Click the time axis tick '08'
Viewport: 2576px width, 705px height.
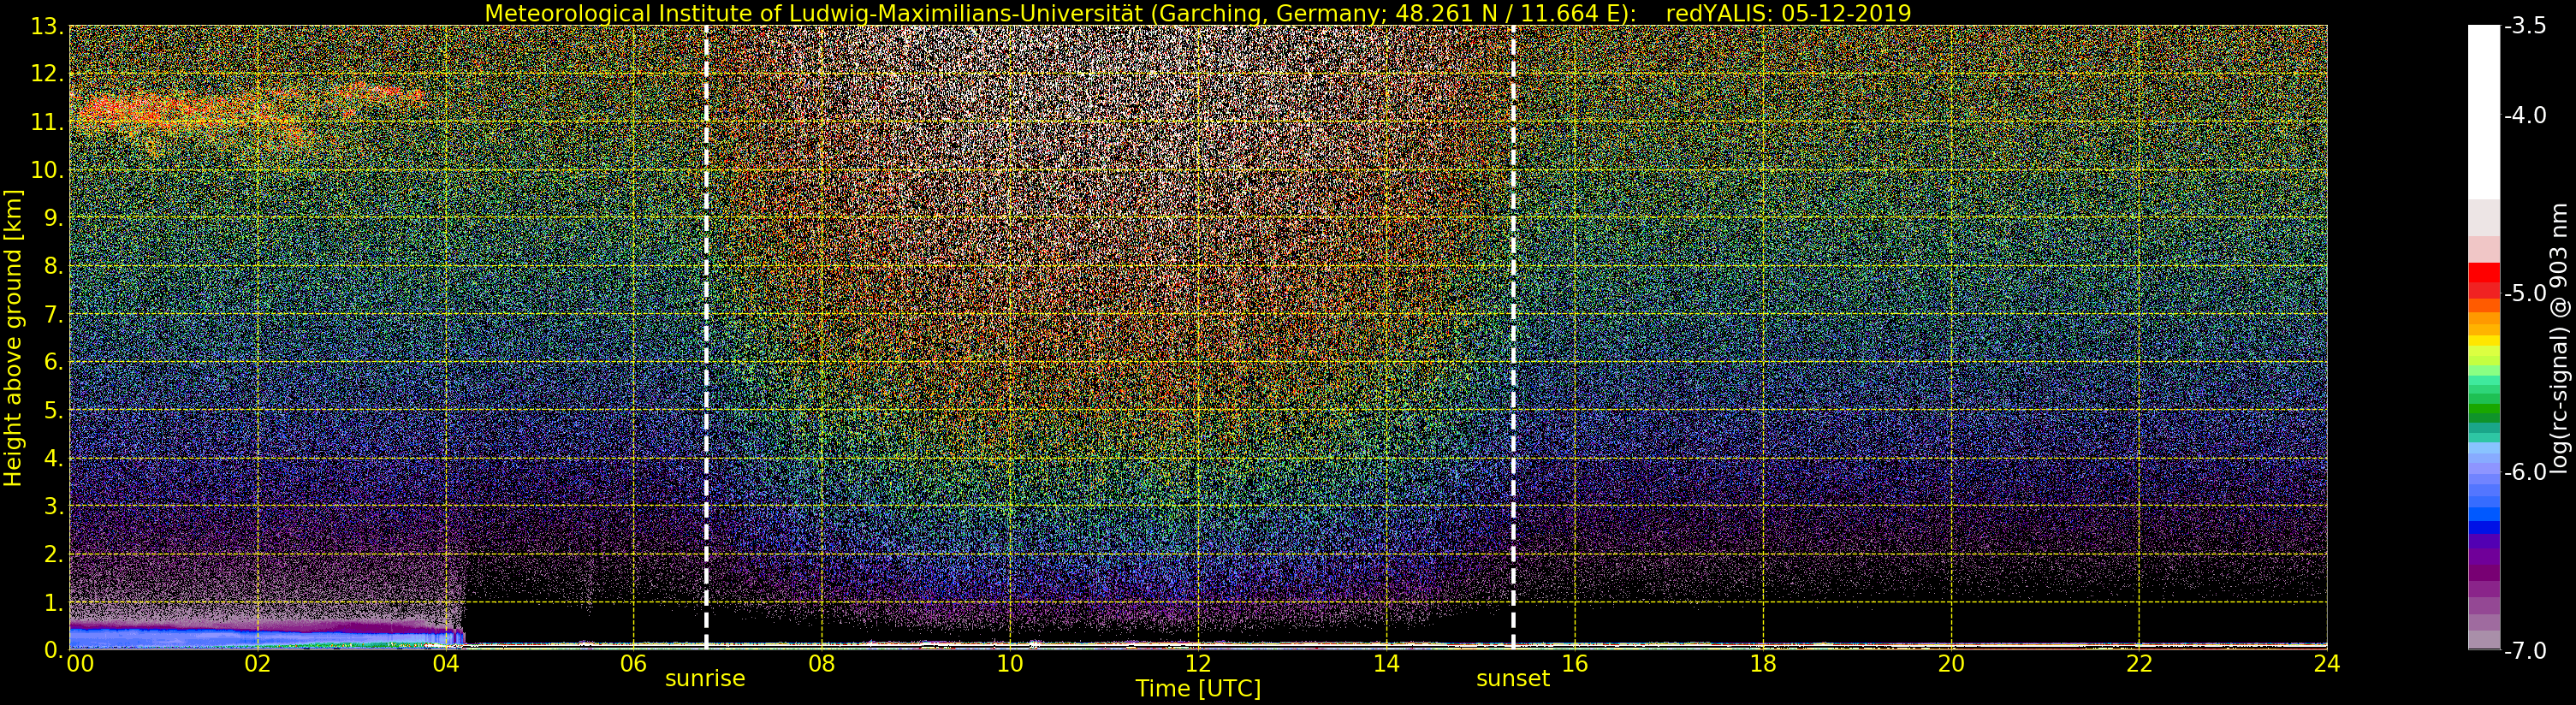[821, 663]
